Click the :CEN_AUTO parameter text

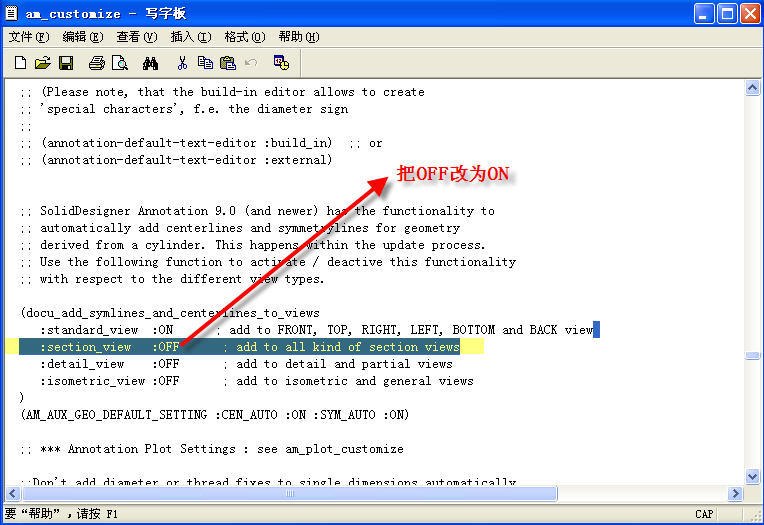pyautogui.click(x=246, y=415)
